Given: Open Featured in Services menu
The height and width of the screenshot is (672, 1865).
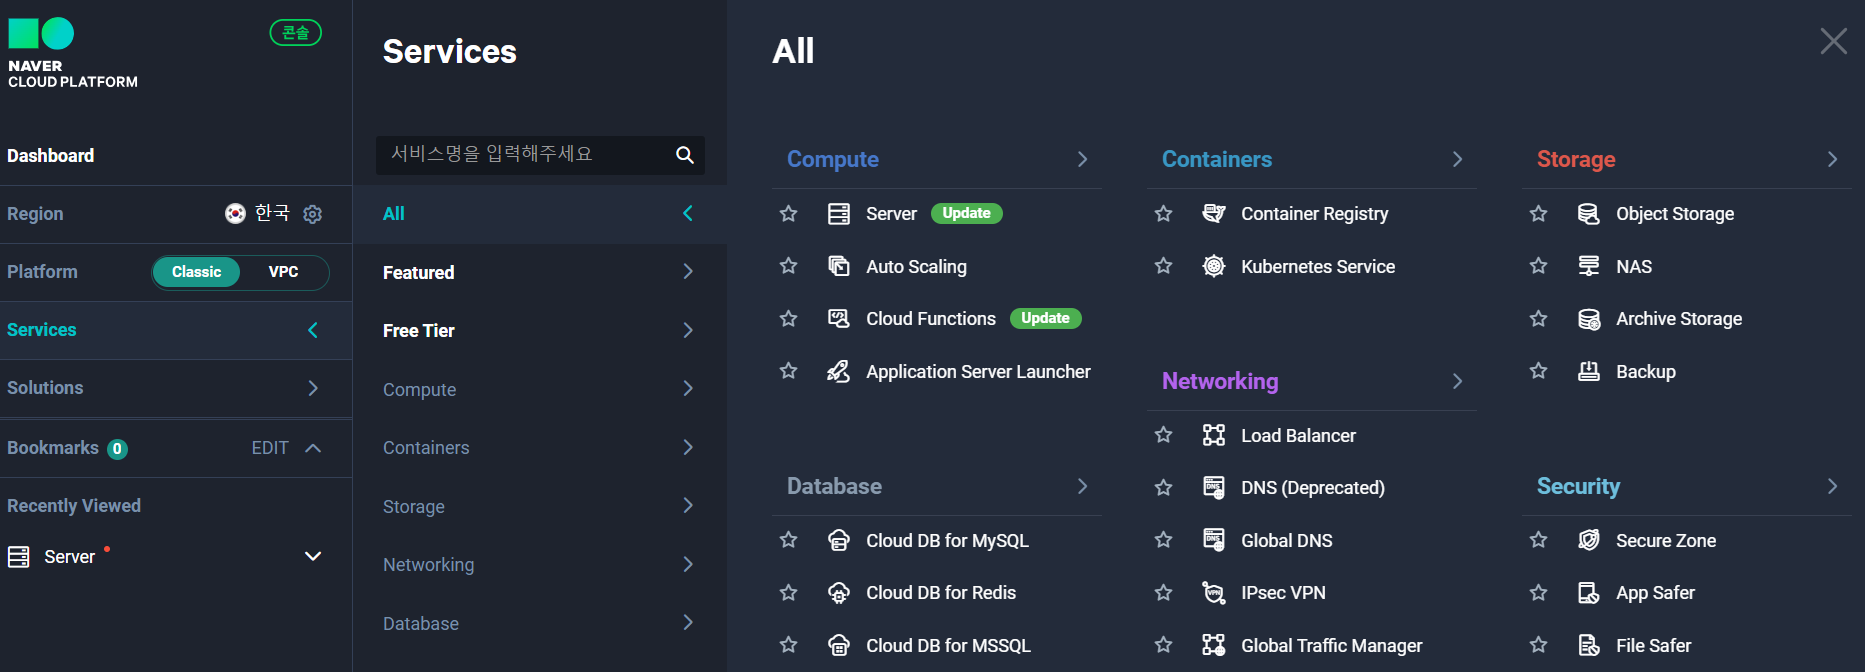Looking at the screenshot, I should point(540,272).
